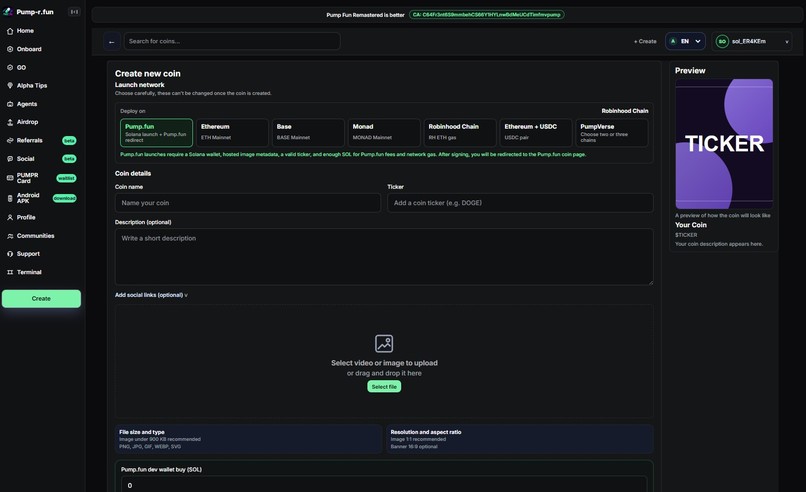Click the Ticker input field
The image size is (806, 492).
pyautogui.click(x=520, y=203)
